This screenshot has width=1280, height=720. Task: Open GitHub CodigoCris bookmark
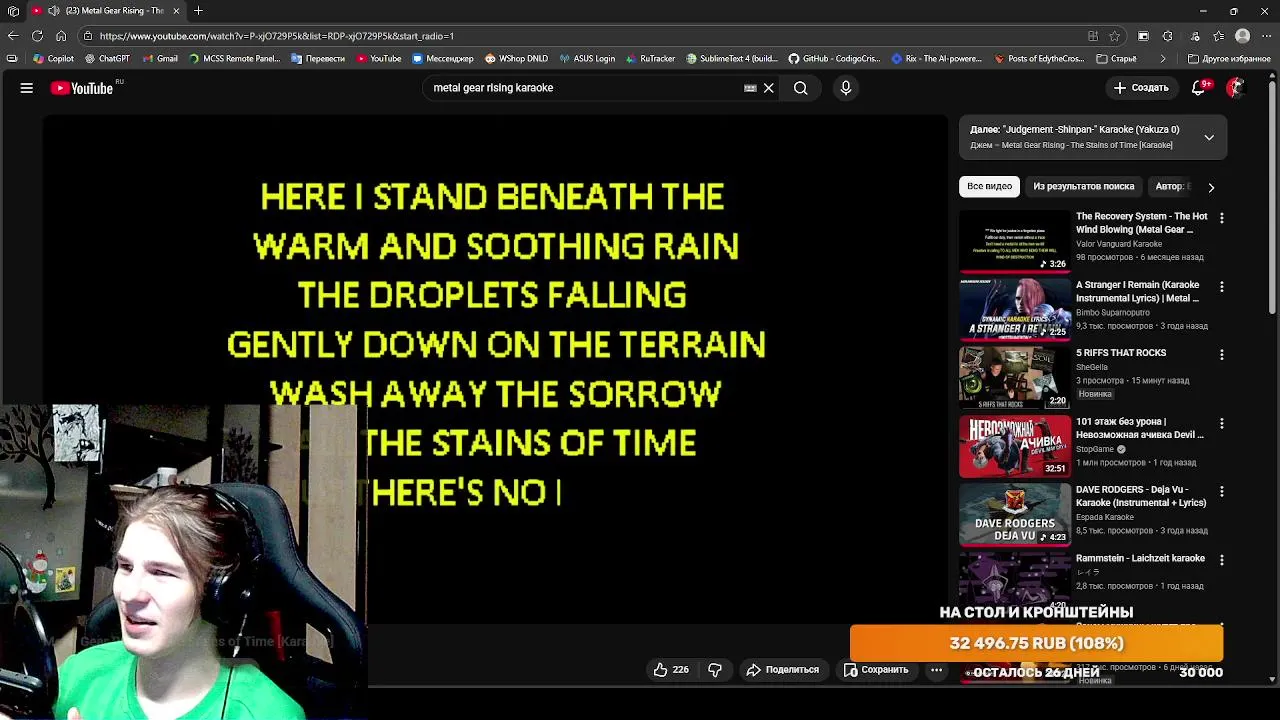click(834, 59)
